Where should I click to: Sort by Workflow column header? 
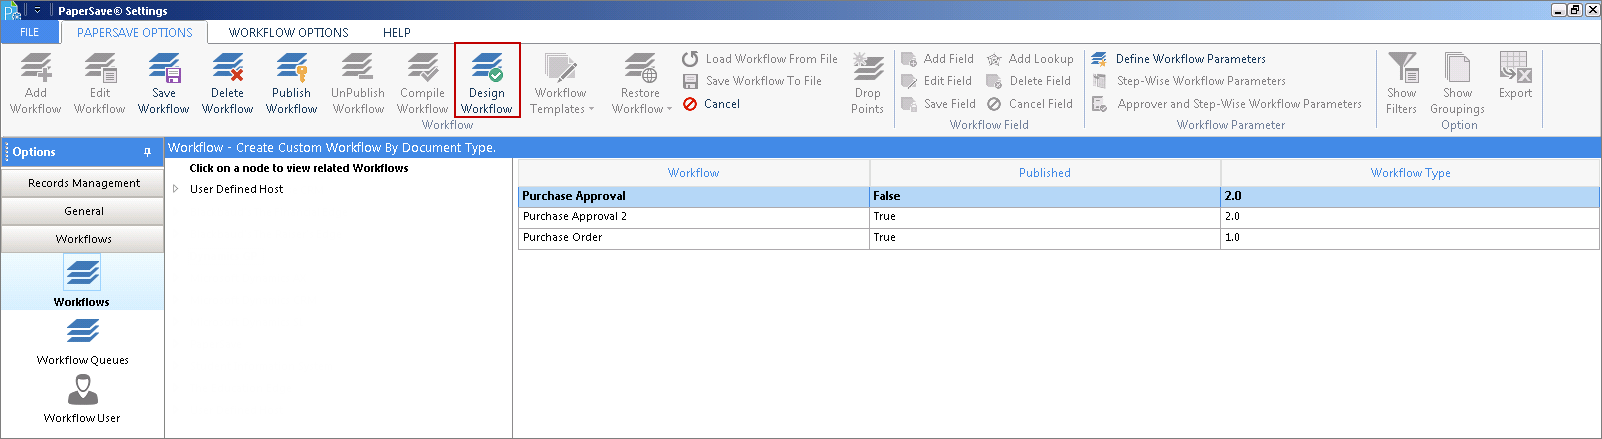click(694, 173)
